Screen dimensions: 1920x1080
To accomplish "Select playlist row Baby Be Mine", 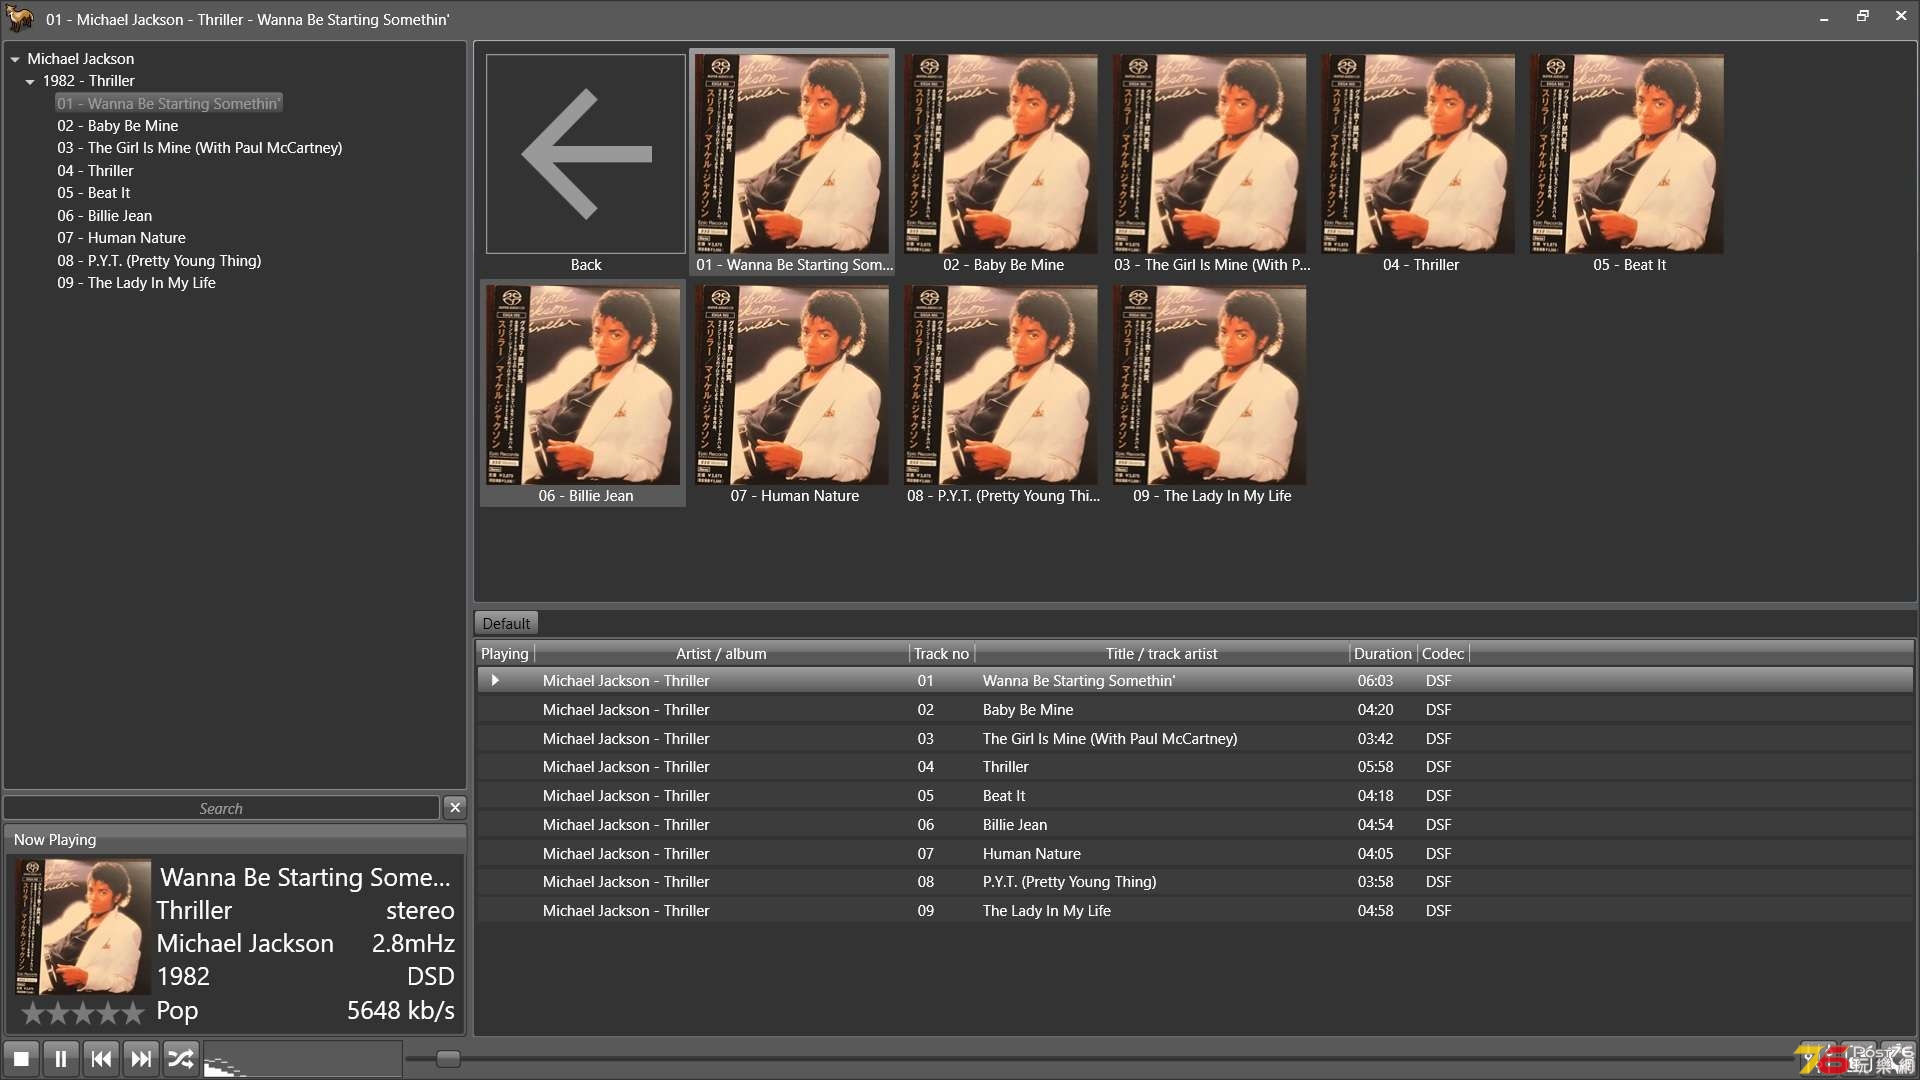I will click(1194, 709).
